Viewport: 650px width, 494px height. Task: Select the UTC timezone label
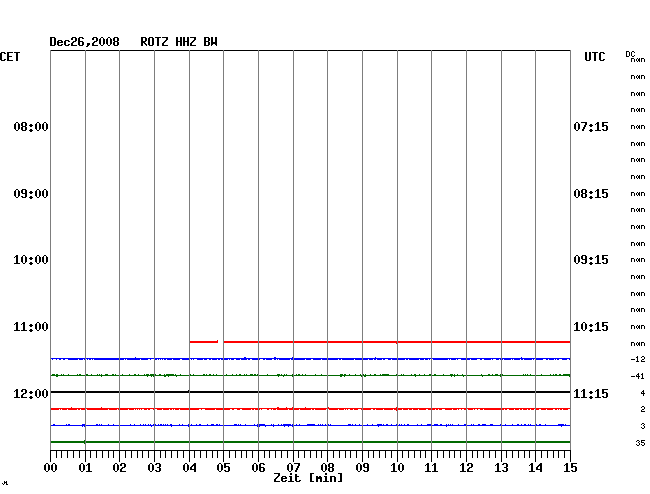[594, 57]
